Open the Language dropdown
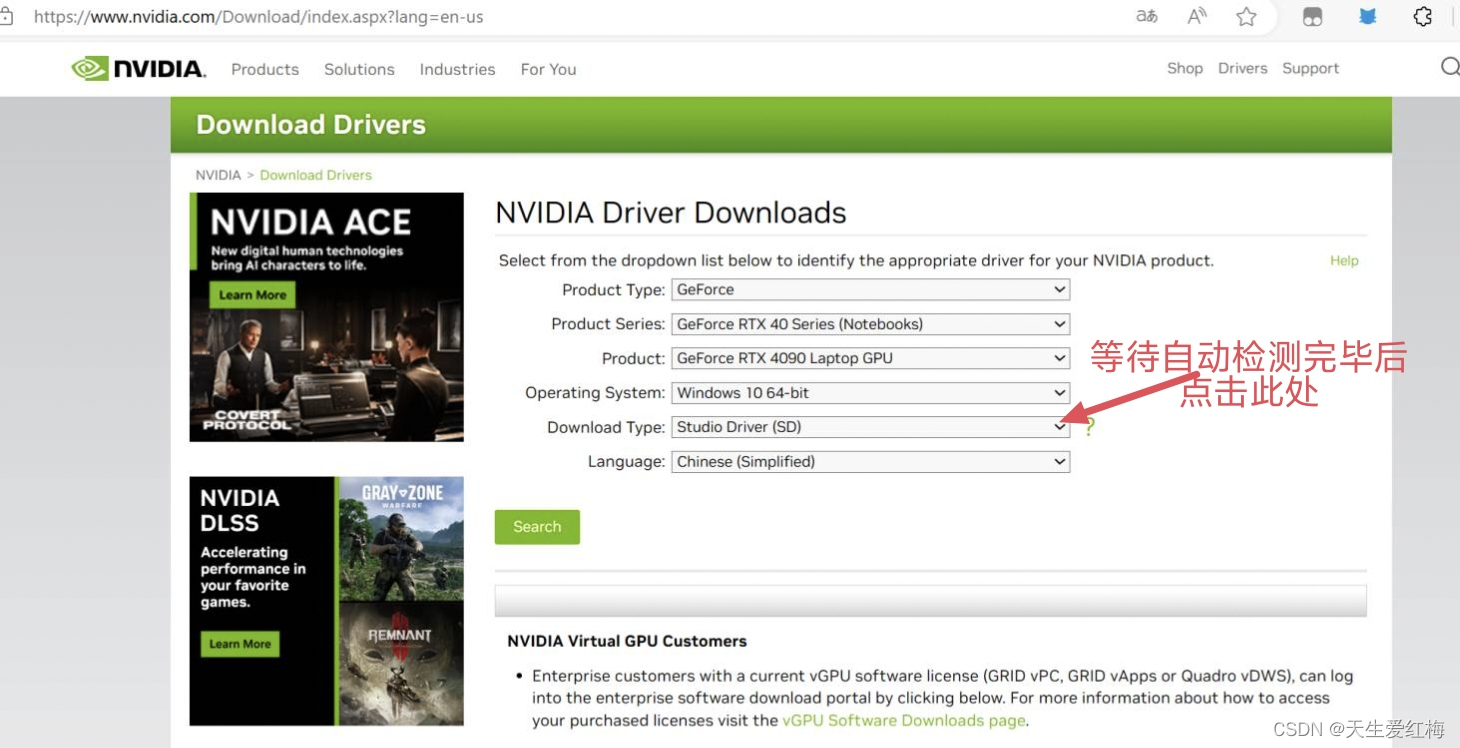The height and width of the screenshot is (748, 1460). [871, 462]
